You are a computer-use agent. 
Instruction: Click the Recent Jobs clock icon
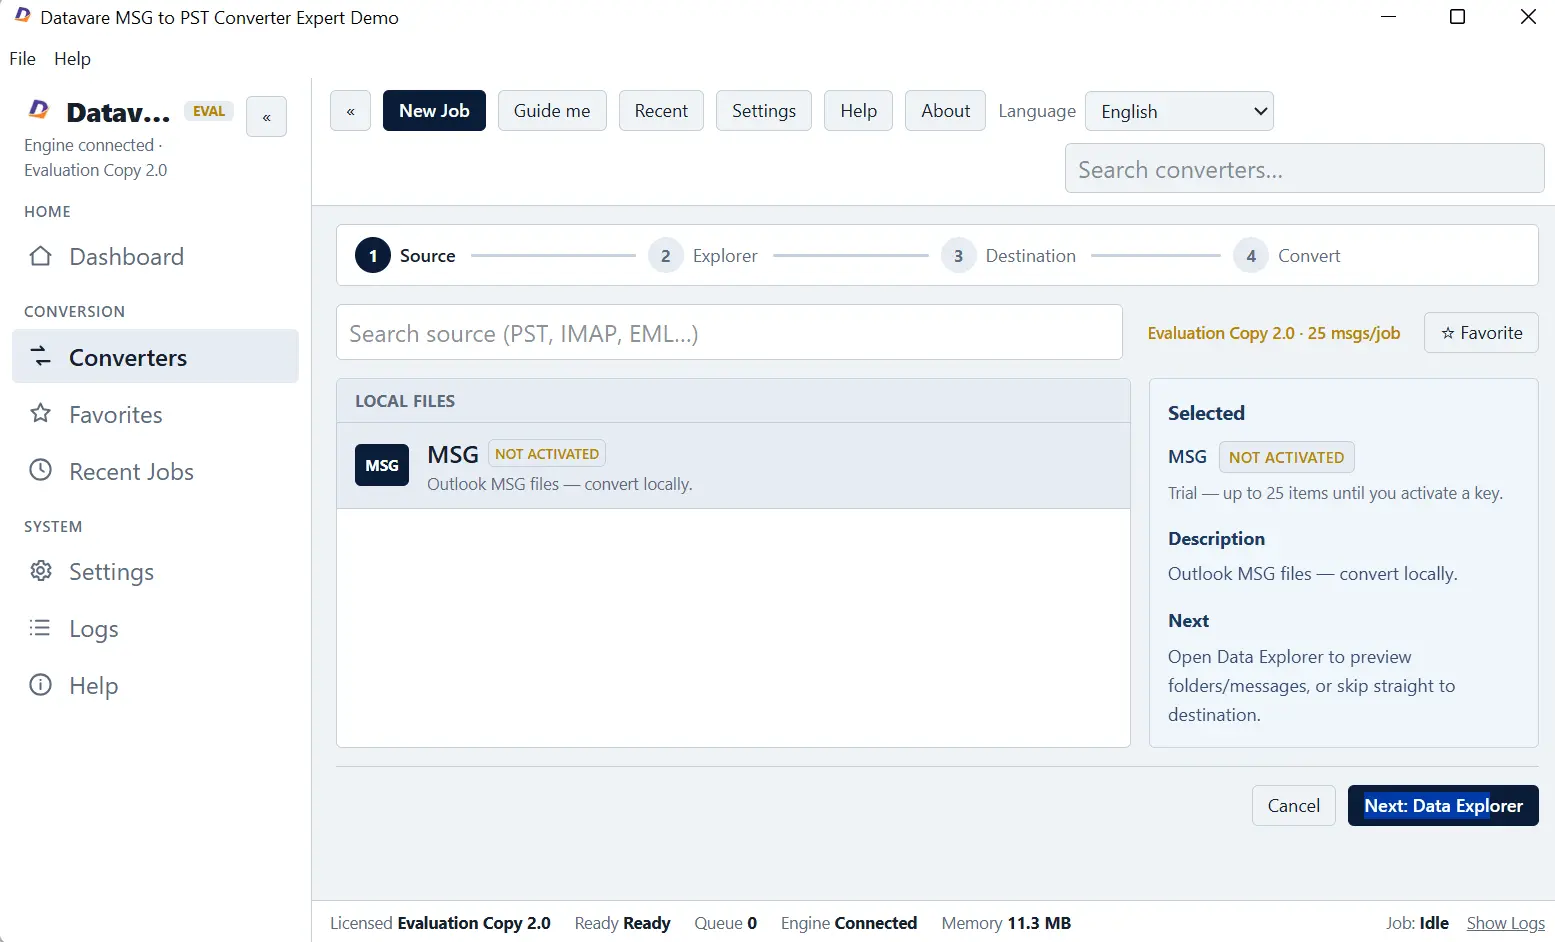tap(40, 470)
